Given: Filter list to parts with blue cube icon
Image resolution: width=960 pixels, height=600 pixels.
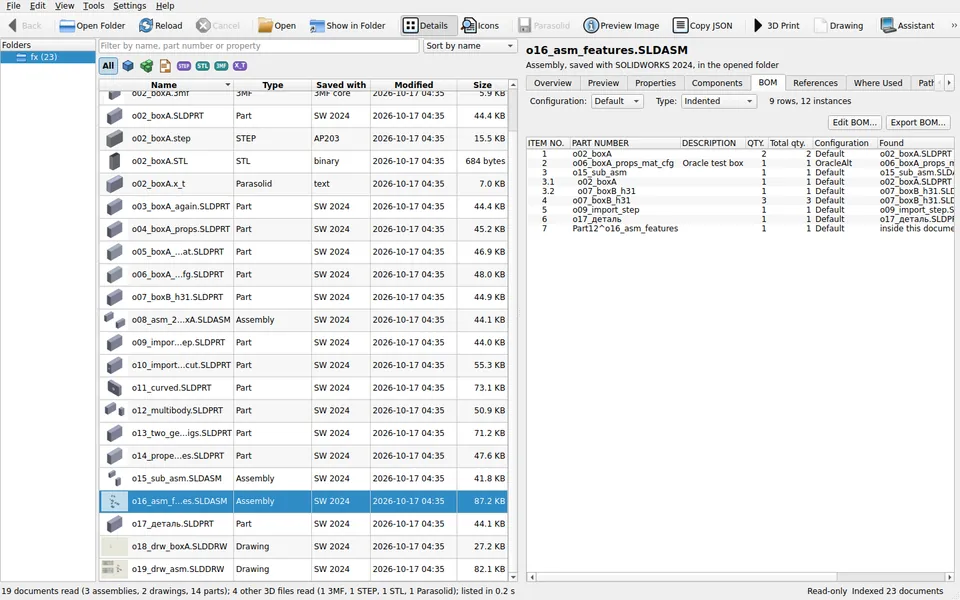Looking at the screenshot, I should click(128, 66).
